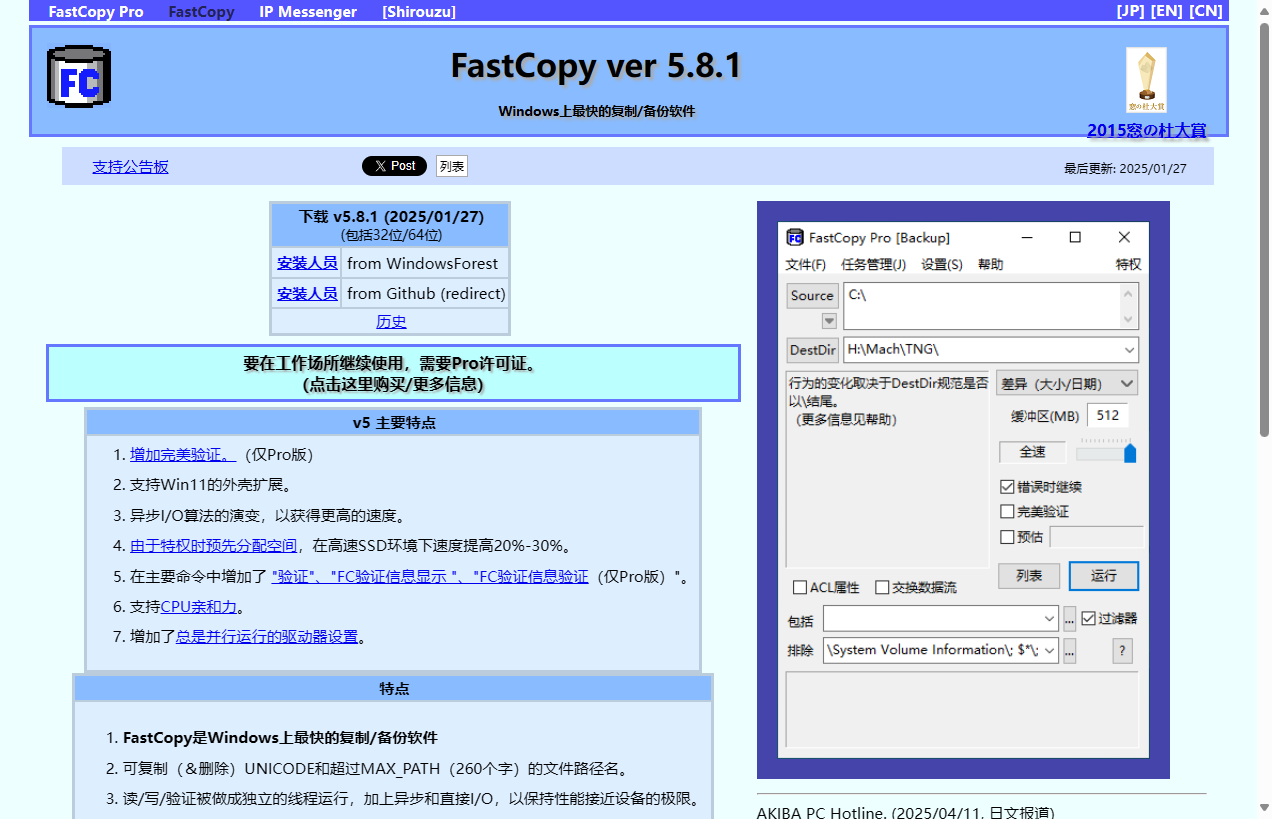Click the X Post share button

click(x=394, y=165)
